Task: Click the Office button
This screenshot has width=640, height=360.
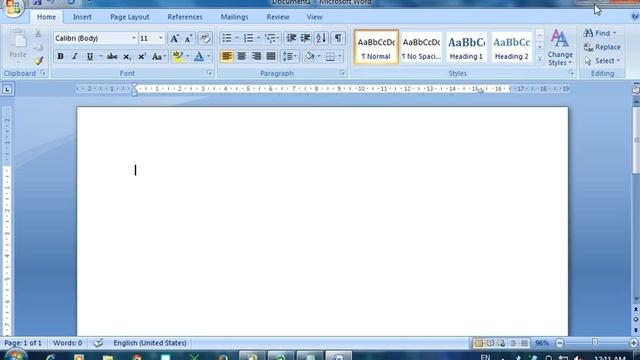Action: click(13, 7)
